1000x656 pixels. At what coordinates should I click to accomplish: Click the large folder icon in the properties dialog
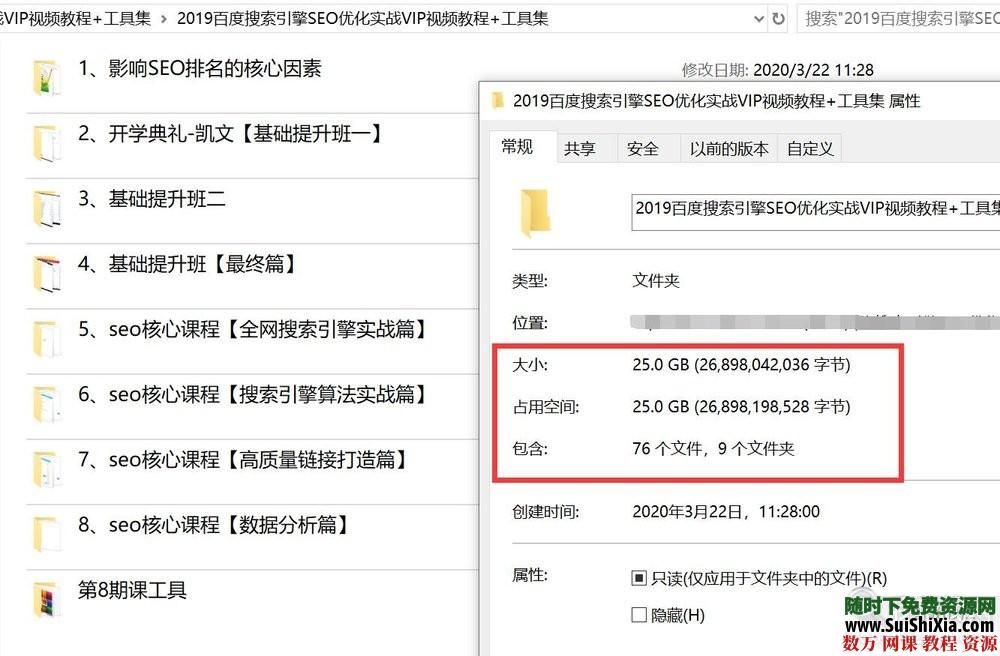(535, 209)
